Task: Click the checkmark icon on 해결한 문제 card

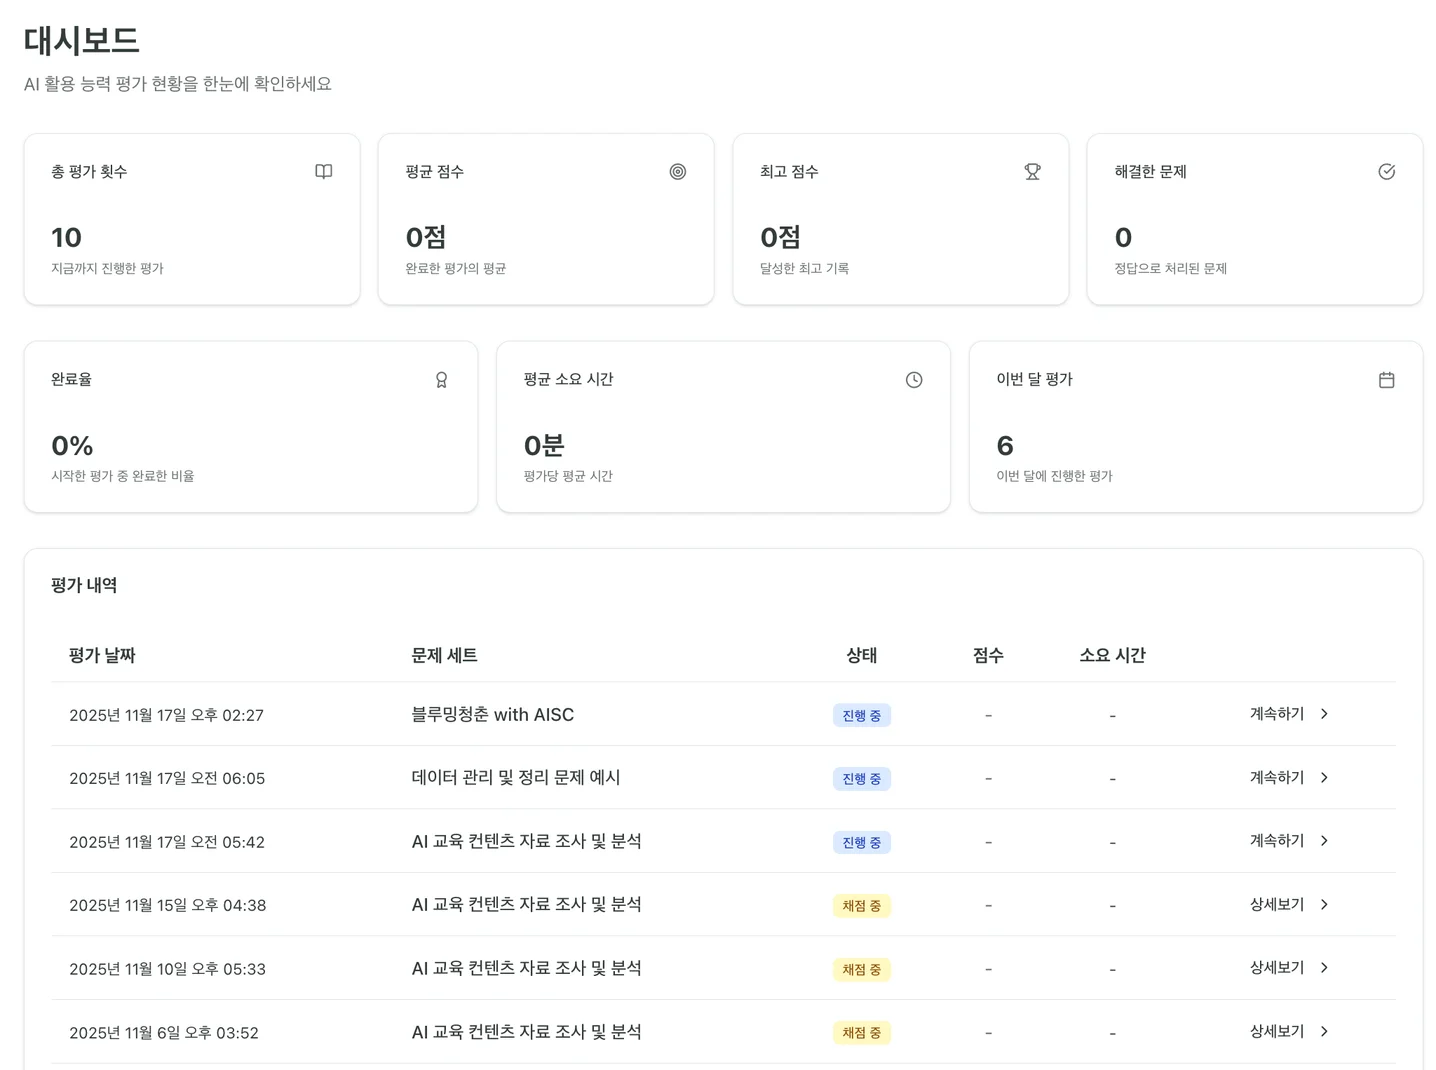Action: [1386, 171]
